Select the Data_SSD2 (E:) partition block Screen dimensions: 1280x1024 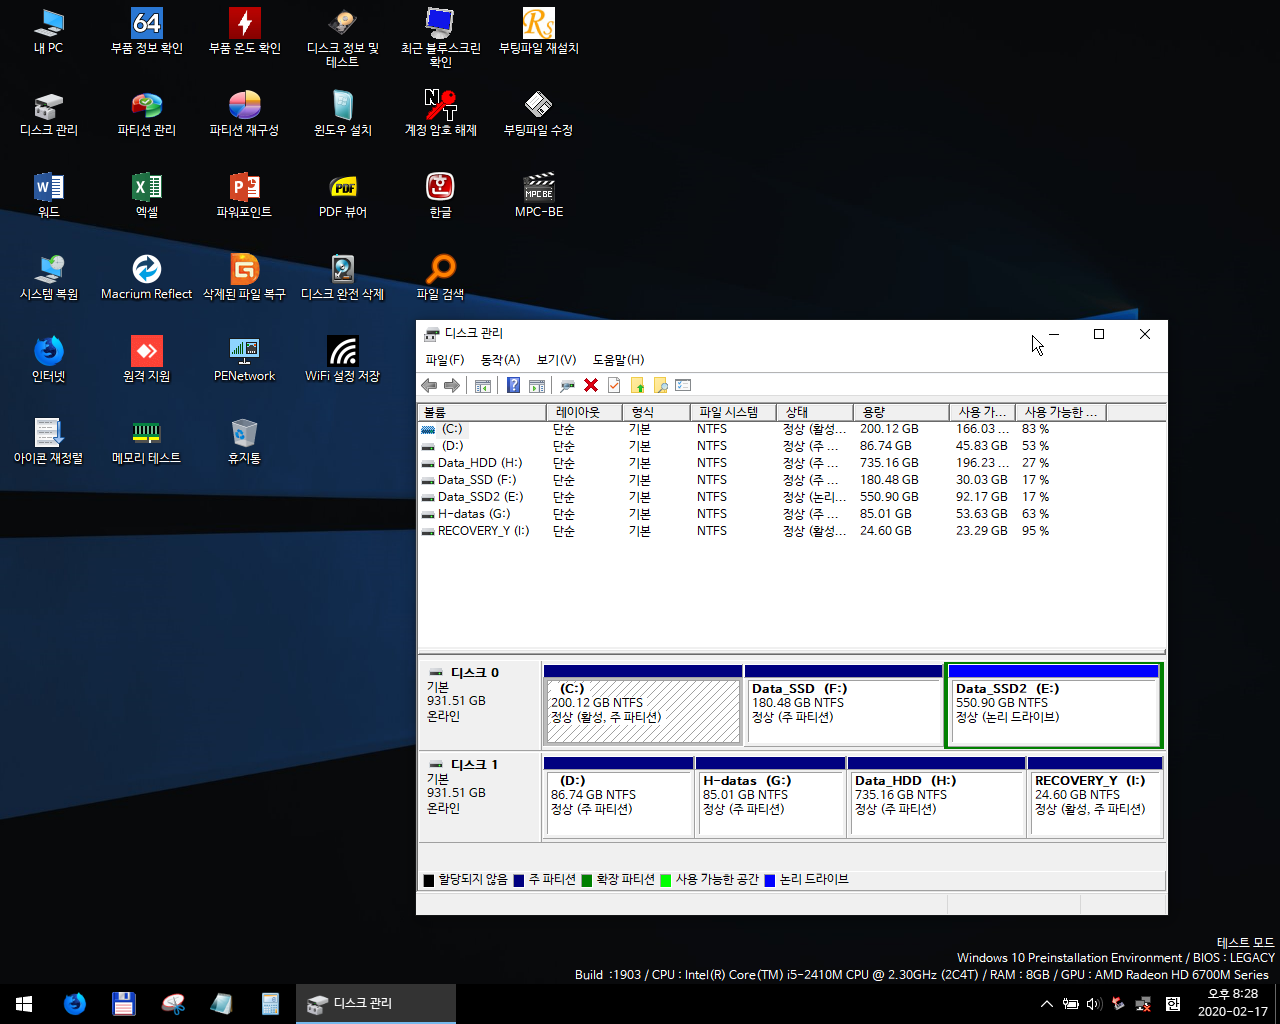[1054, 705]
